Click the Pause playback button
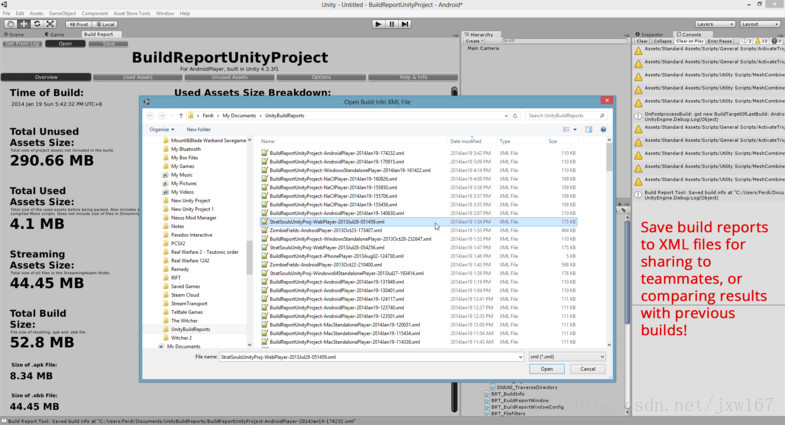Image resolution: width=785 pixels, height=425 pixels. point(392,24)
